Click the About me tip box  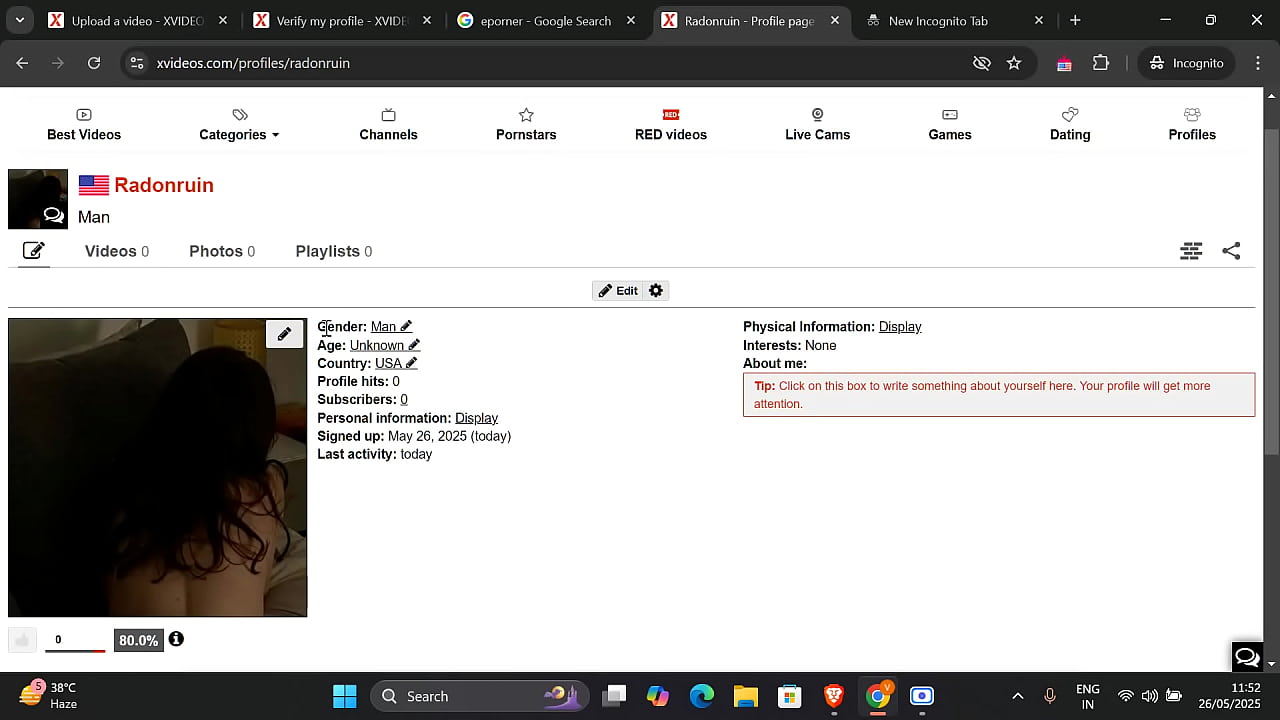click(x=998, y=395)
